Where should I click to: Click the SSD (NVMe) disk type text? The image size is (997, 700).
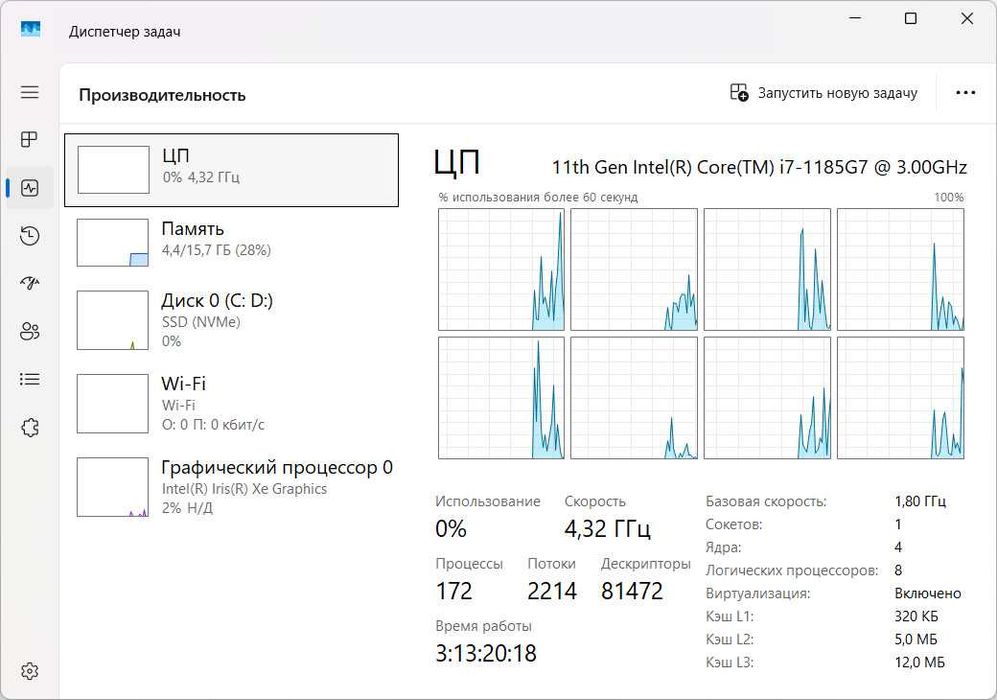[x=201, y=322]
